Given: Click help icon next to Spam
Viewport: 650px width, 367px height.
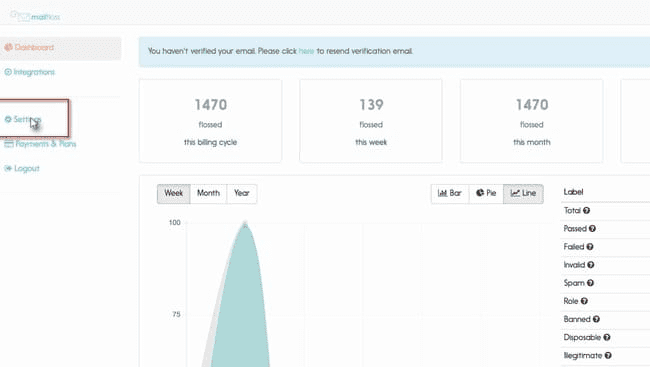Looking at the screenshot, I should coord(590,283).
